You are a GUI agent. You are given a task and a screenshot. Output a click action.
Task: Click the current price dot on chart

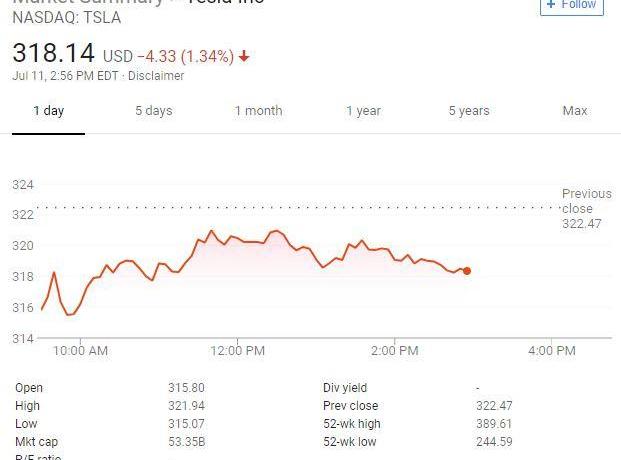(467, 271)
